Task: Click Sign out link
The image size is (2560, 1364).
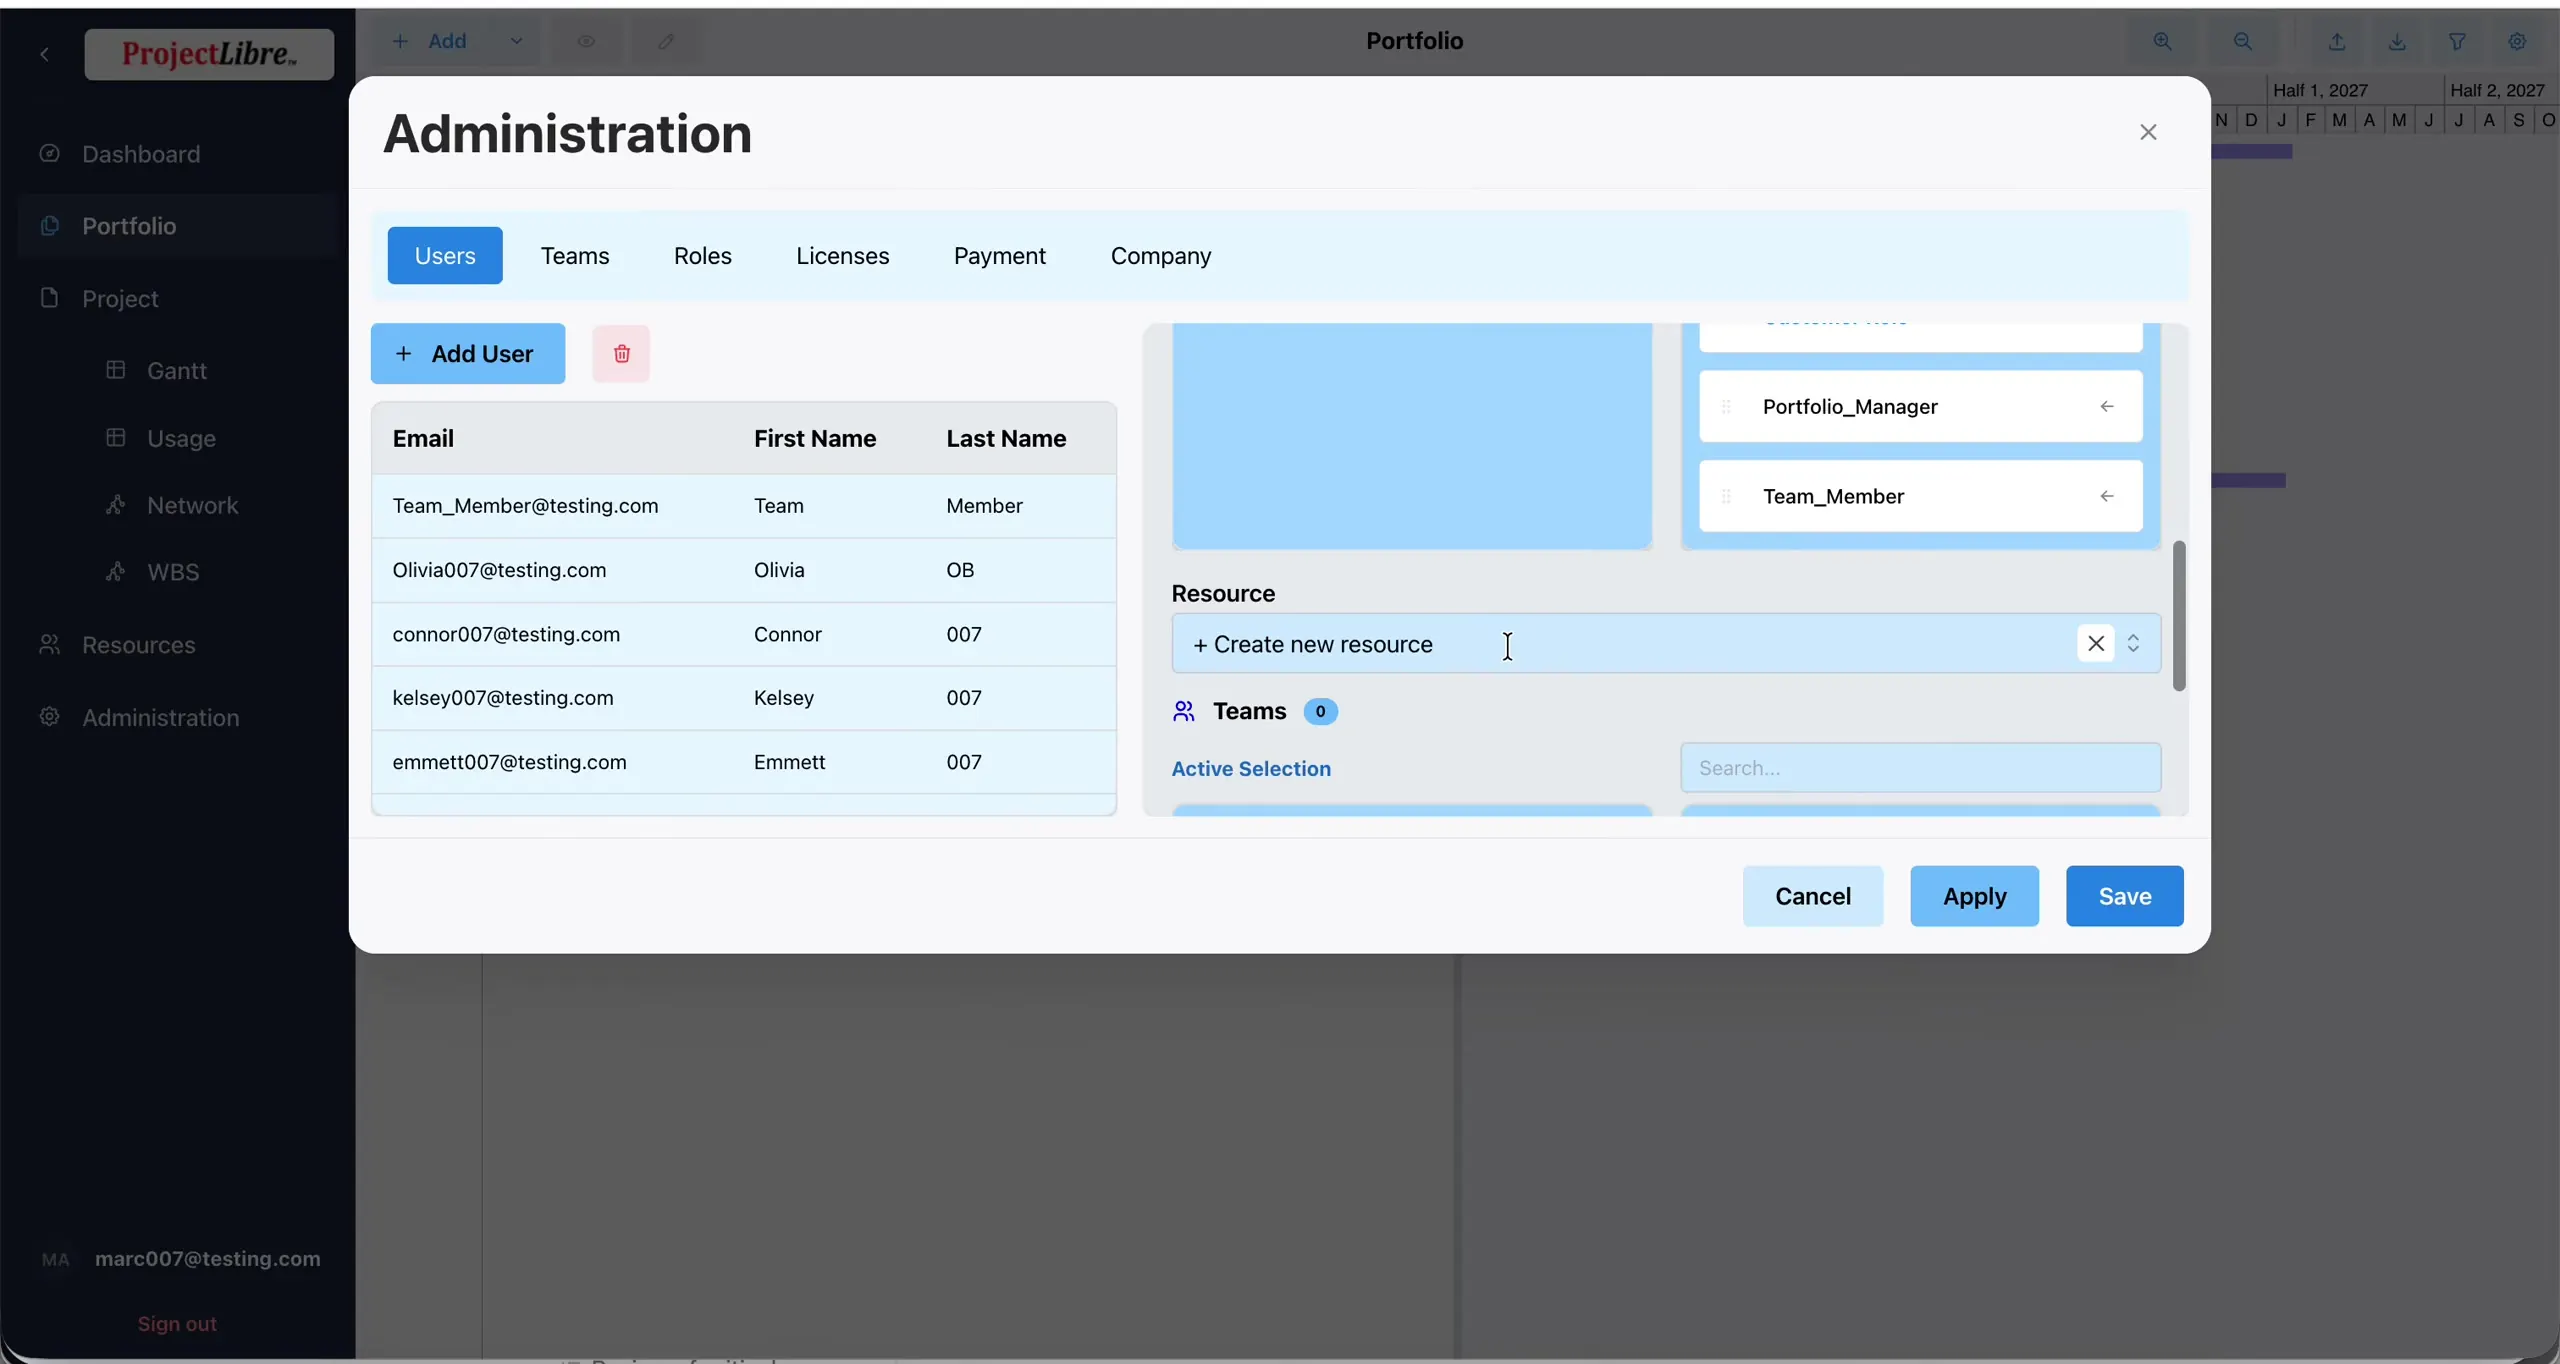Action: [x=177, y=1323]
